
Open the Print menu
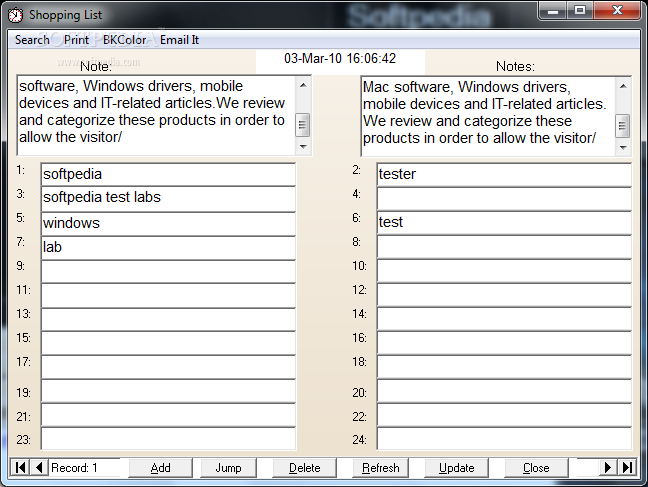coord(76,40)
